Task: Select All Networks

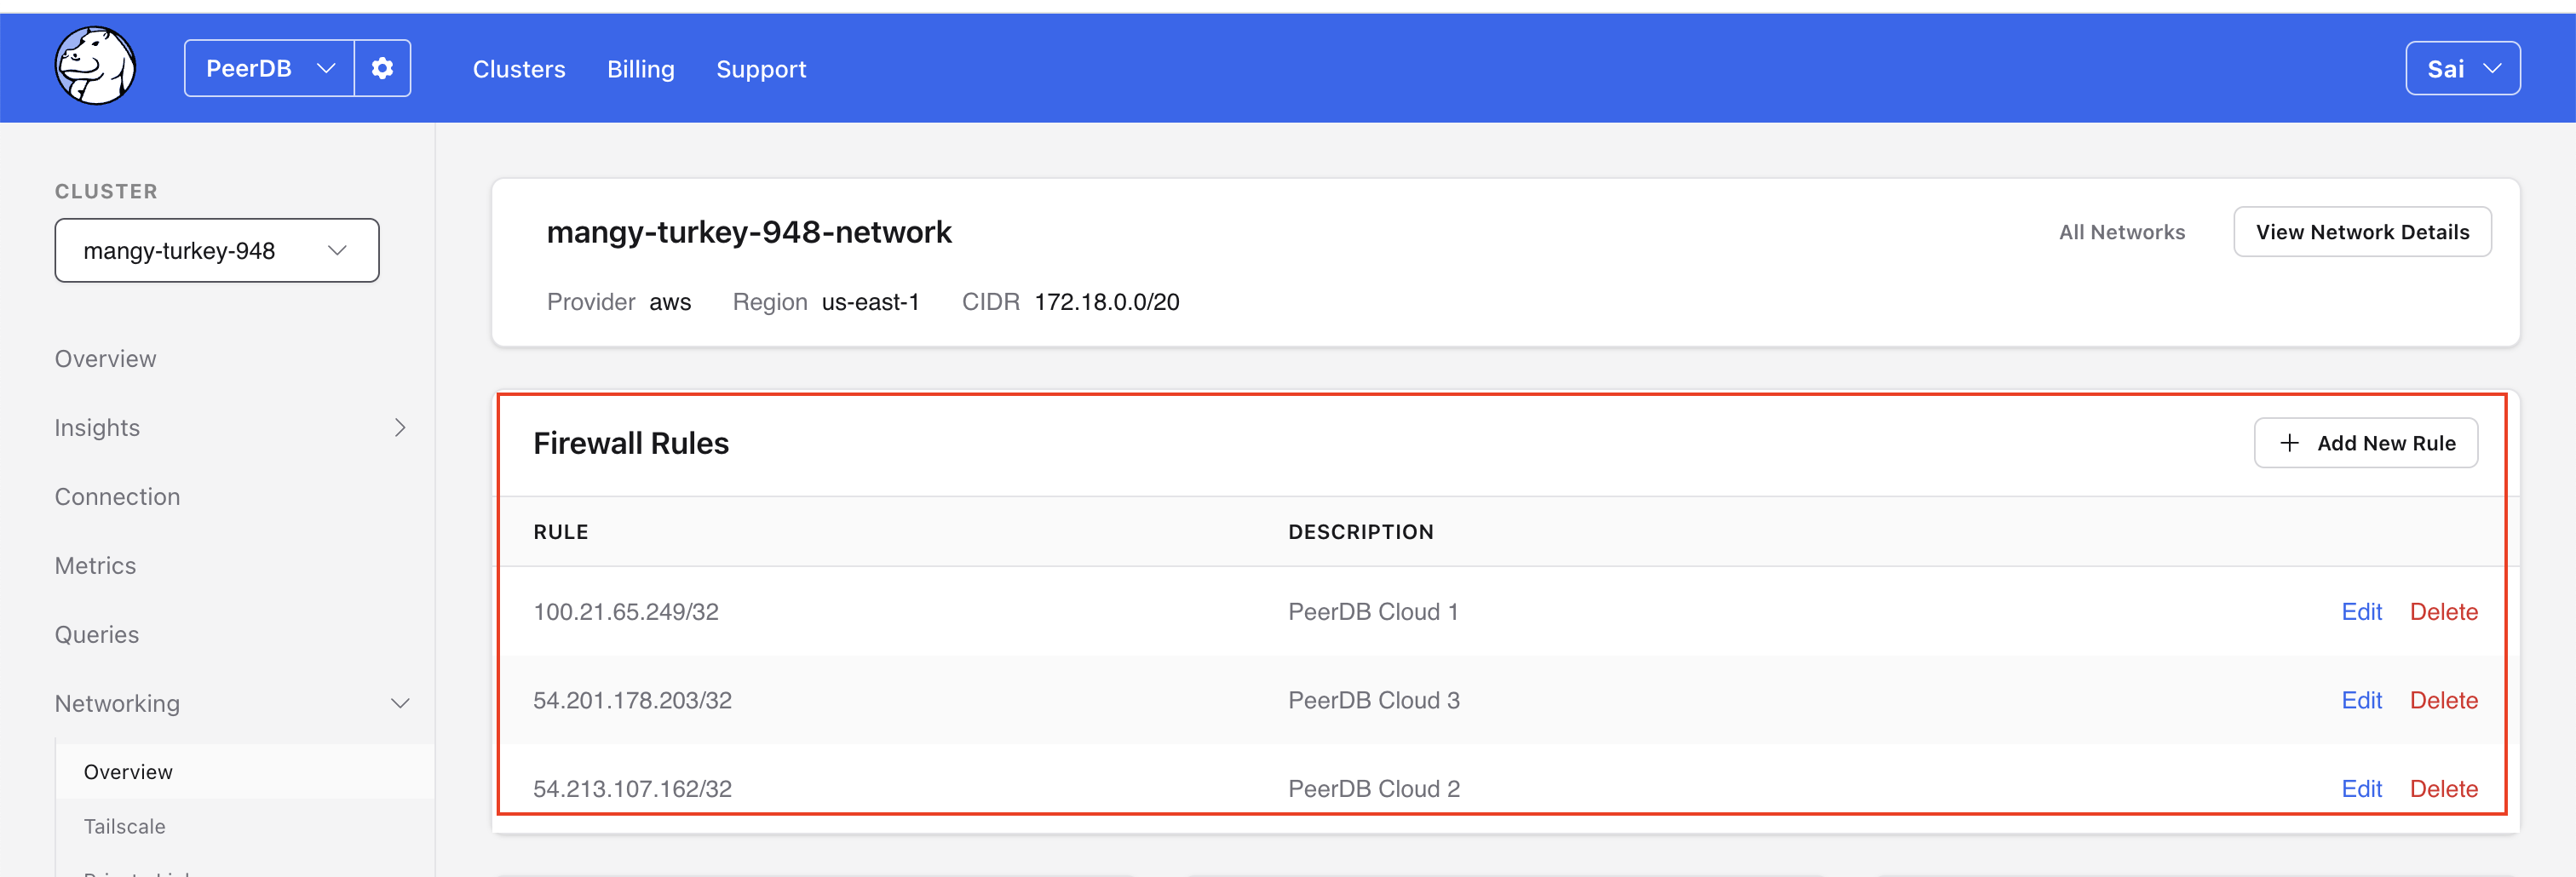Action: click(2122, 231)
